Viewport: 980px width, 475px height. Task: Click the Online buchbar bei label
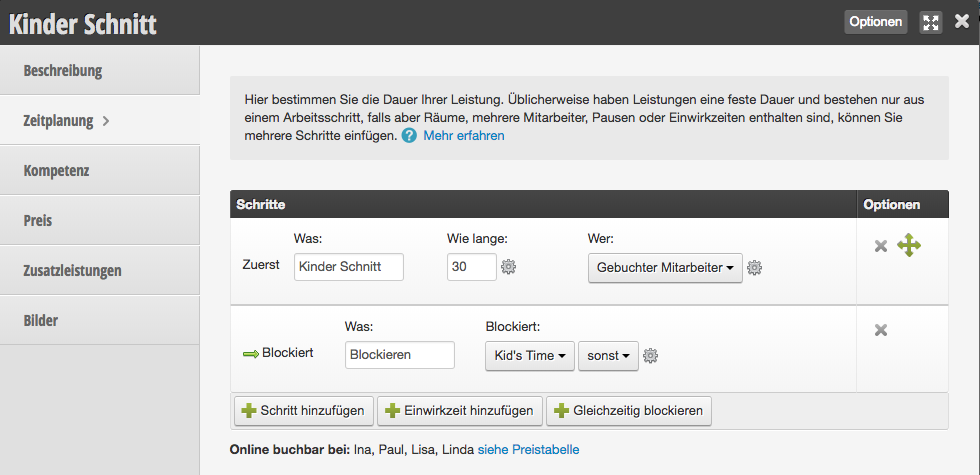(x=290, y=449)
